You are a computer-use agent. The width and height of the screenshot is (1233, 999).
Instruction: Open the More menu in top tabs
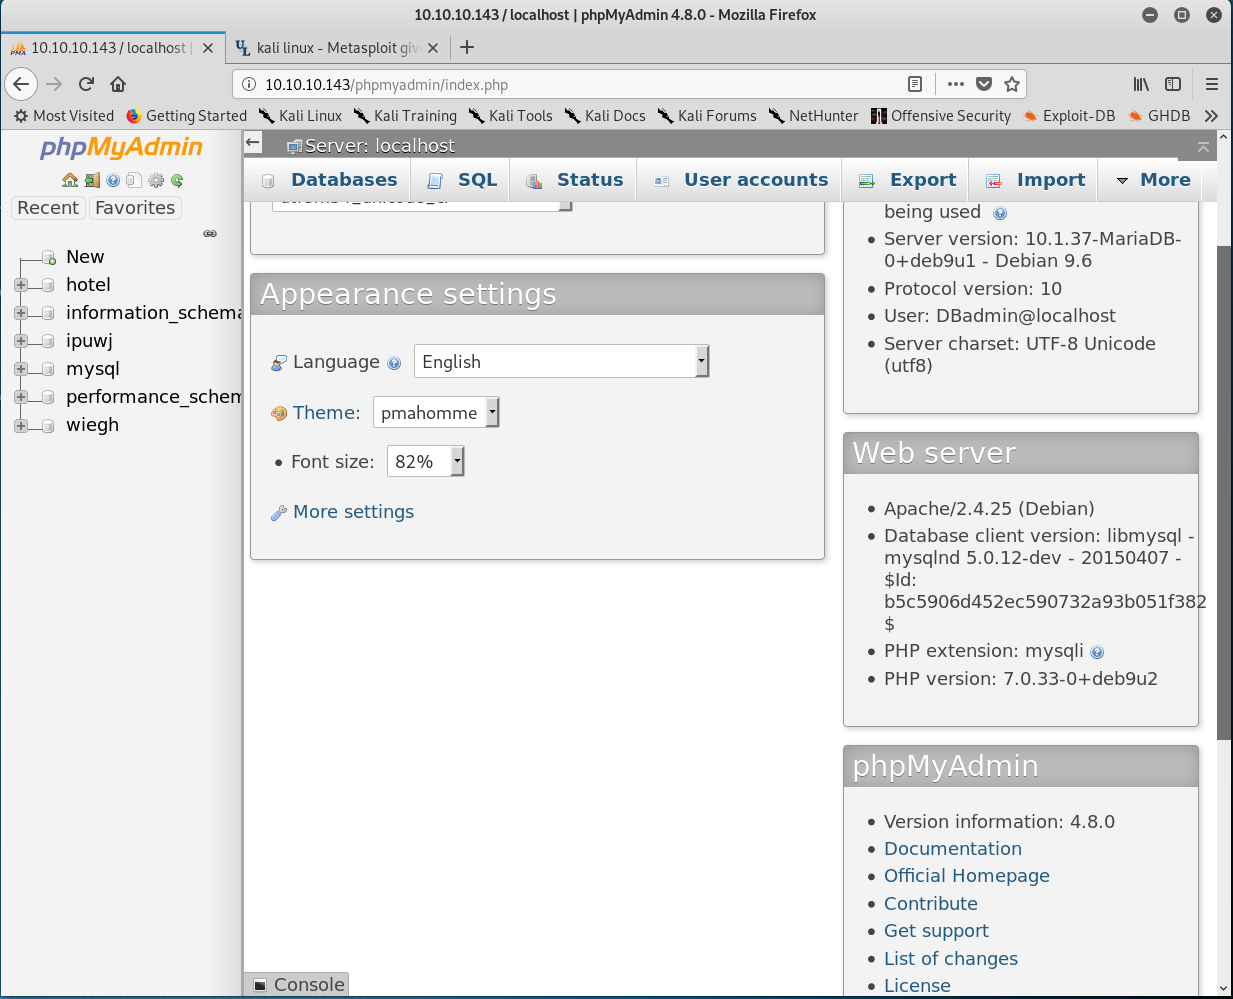click(x=1153, y=180)
